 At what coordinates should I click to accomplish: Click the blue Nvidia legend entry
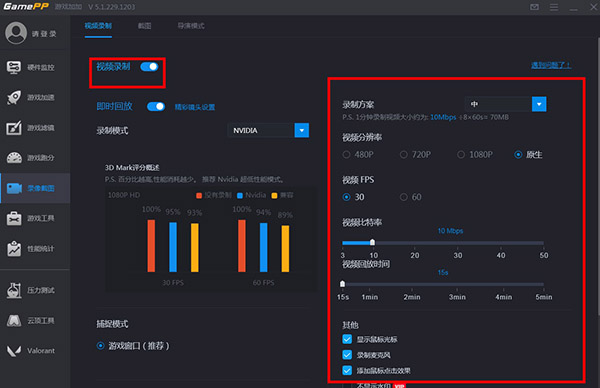pyautogui.click(x=251, y=195)
